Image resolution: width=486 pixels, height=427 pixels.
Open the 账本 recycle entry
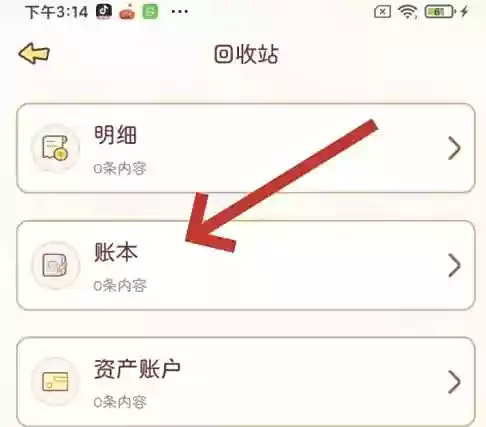pyautogui.click(x=246, y=265)
